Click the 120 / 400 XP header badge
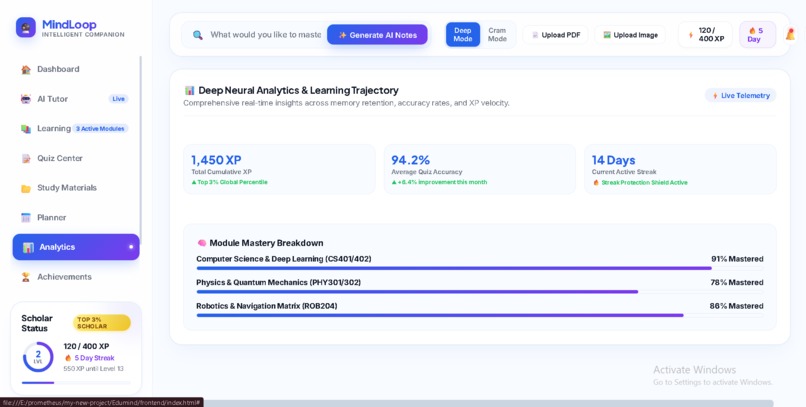The height and width of the screenshot is (407, 806). point(705,34)
